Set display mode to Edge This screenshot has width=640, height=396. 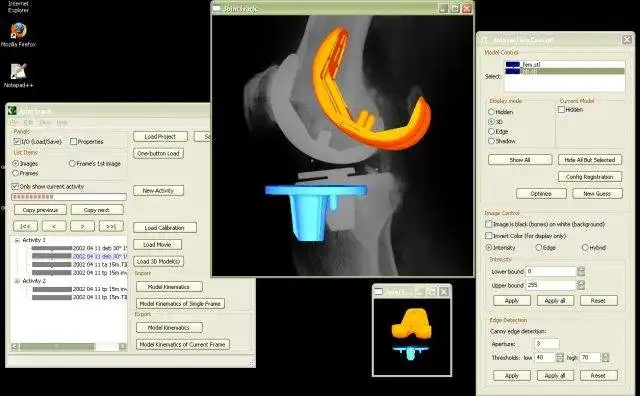click(491, 131)
